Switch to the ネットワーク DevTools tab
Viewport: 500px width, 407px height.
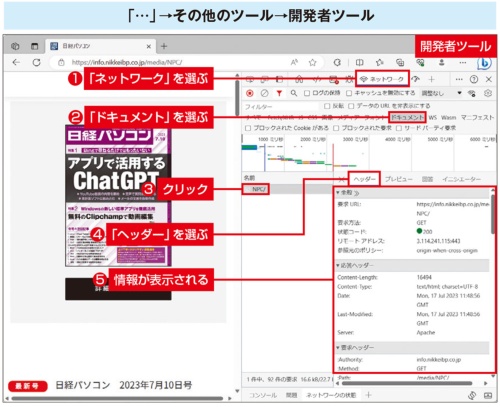pos(382,79)
